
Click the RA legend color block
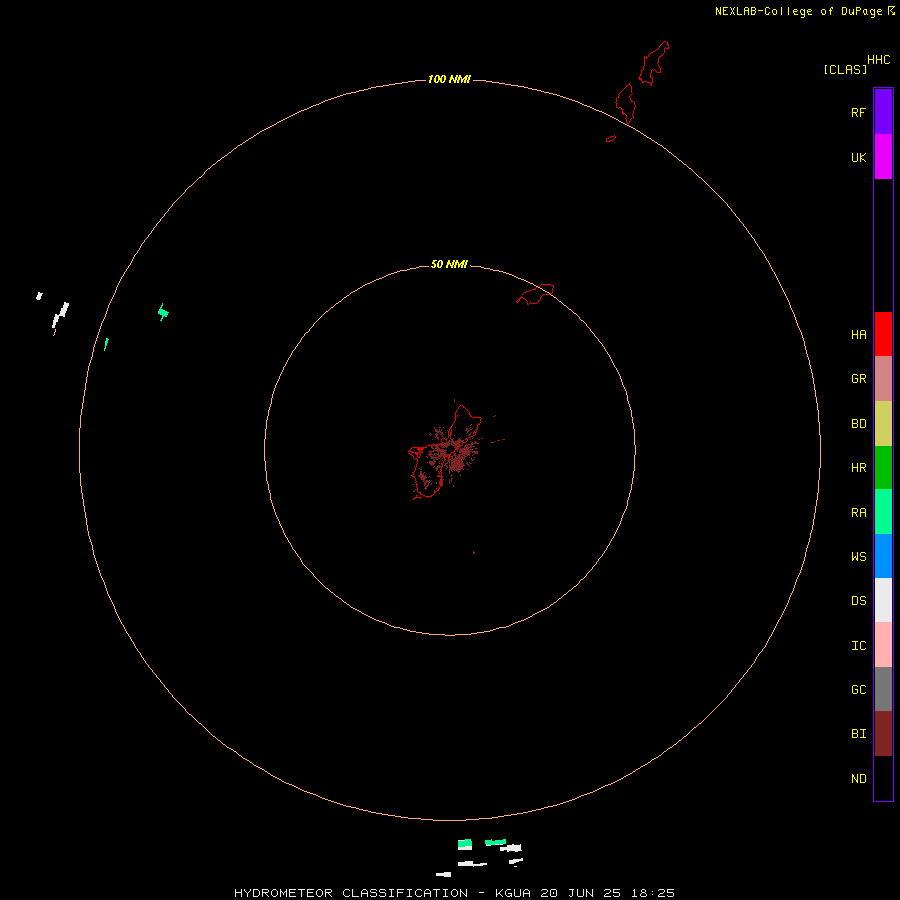(883, 512)
